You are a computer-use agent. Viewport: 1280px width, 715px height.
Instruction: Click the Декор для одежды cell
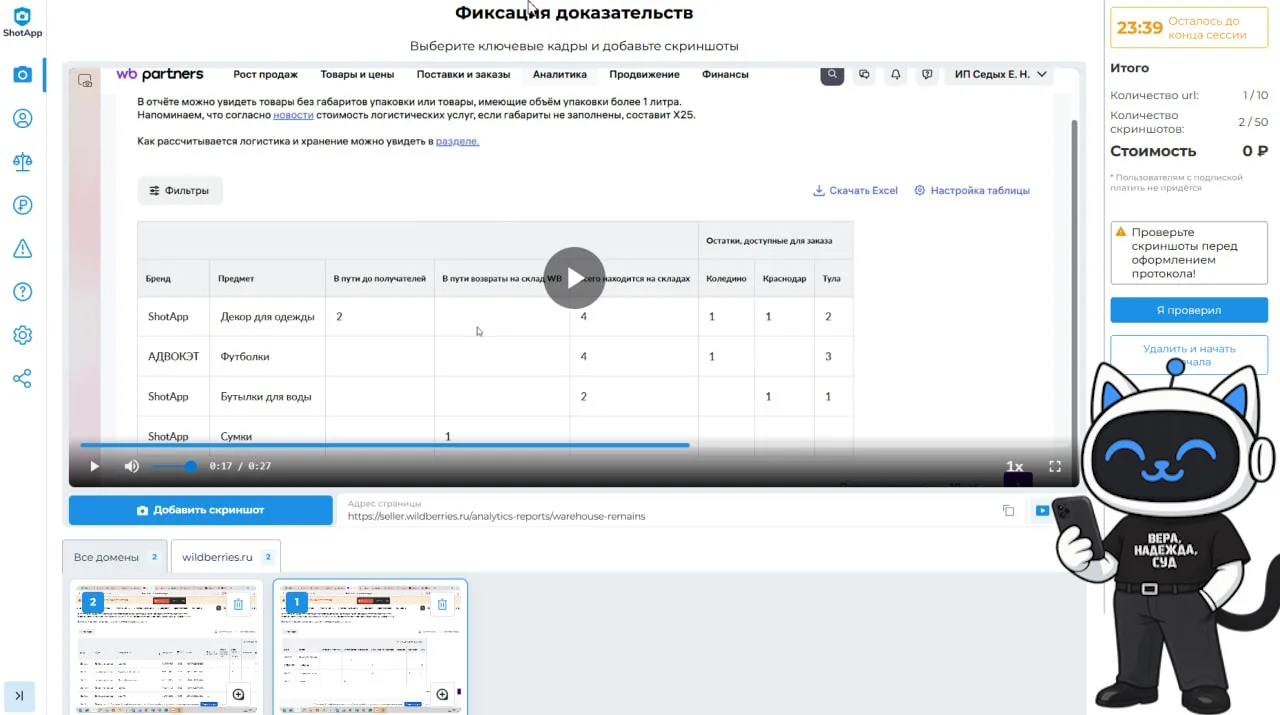(267, 317)
